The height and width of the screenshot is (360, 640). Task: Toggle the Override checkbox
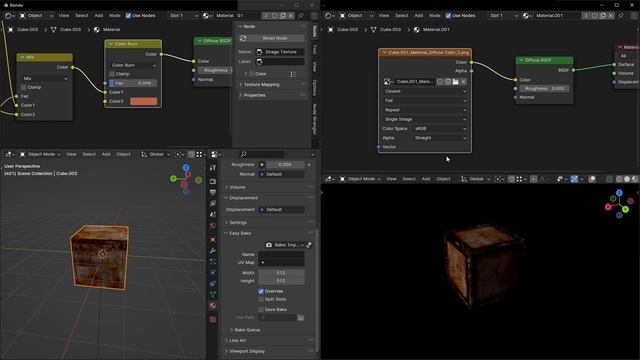261,291
